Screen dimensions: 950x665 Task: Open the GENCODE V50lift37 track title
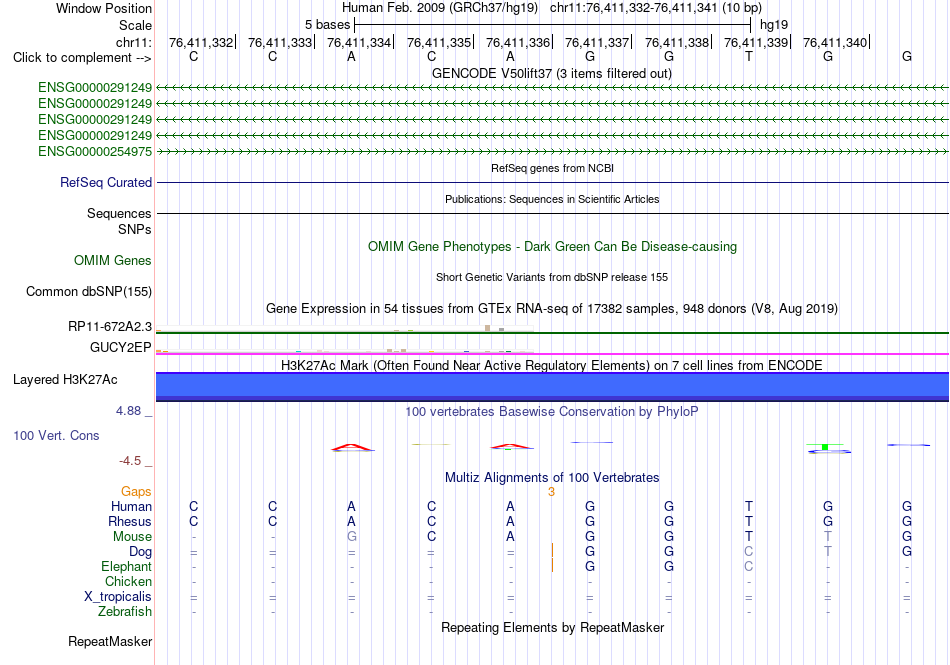click(x=551, y=73)
